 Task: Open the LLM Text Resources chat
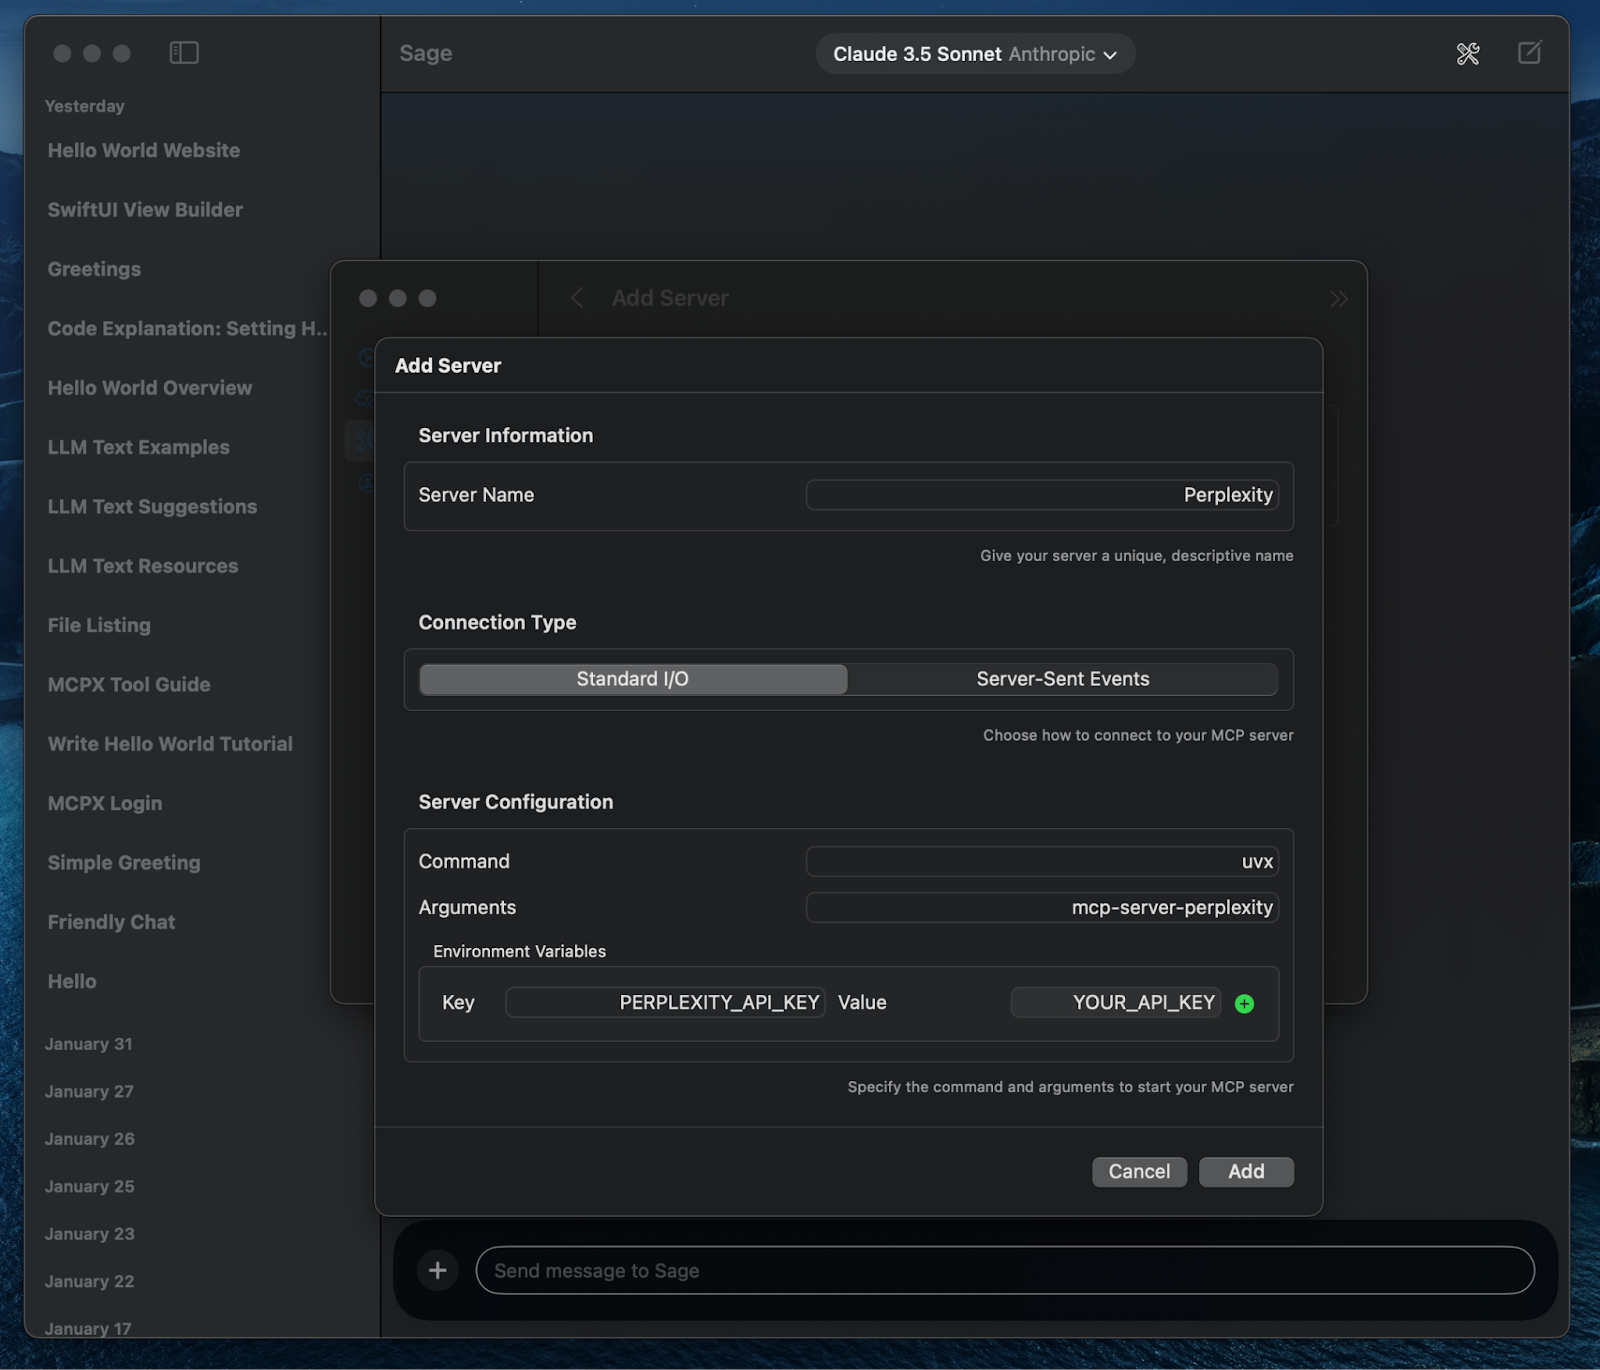(143, 566)
